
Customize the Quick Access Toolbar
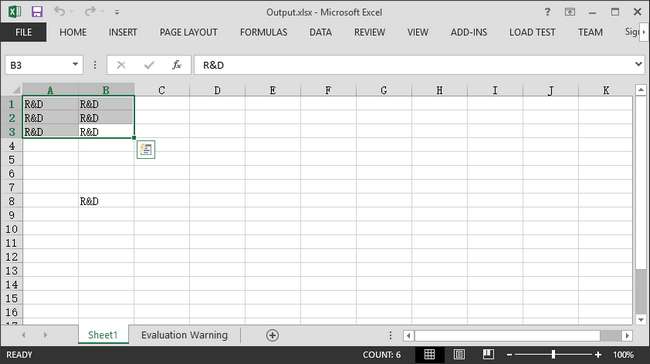click(x=117, y=12)
